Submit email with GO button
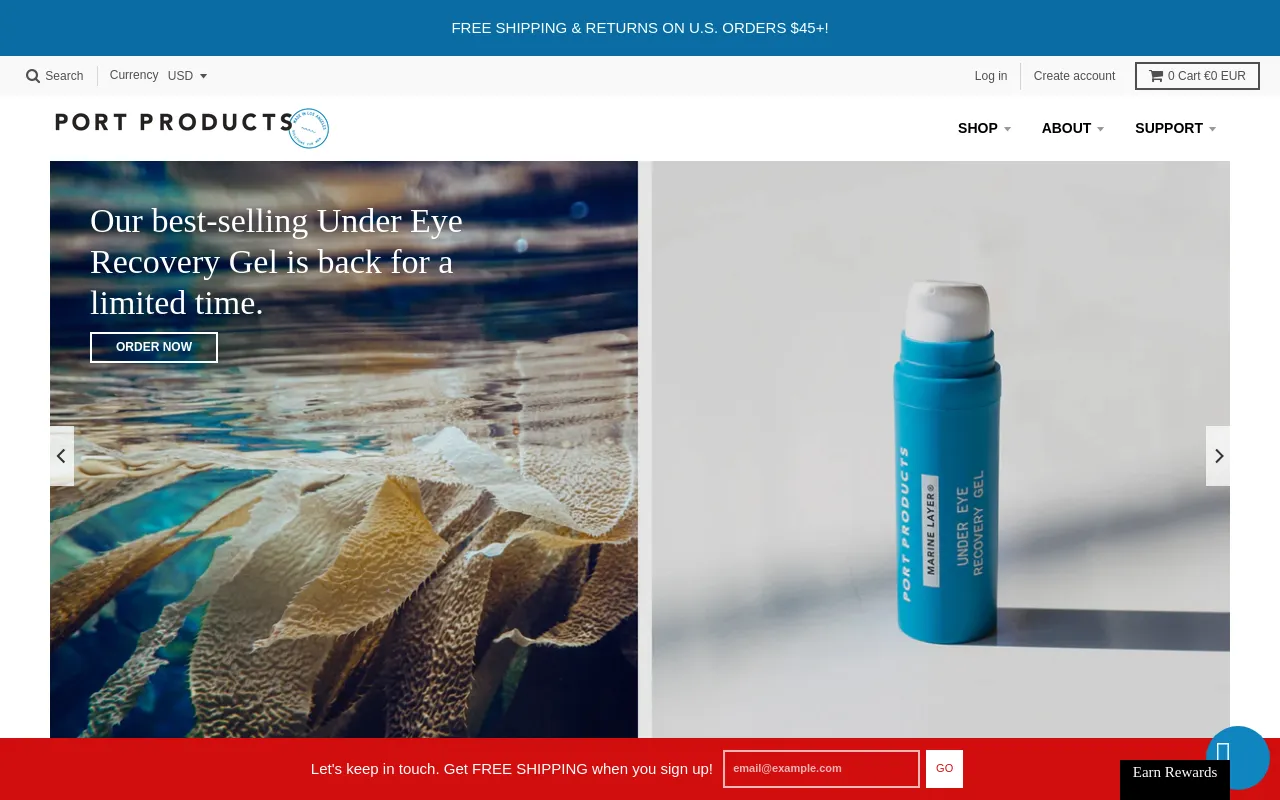The height and width of the screenshot is (800, 1280). point(944,769)
